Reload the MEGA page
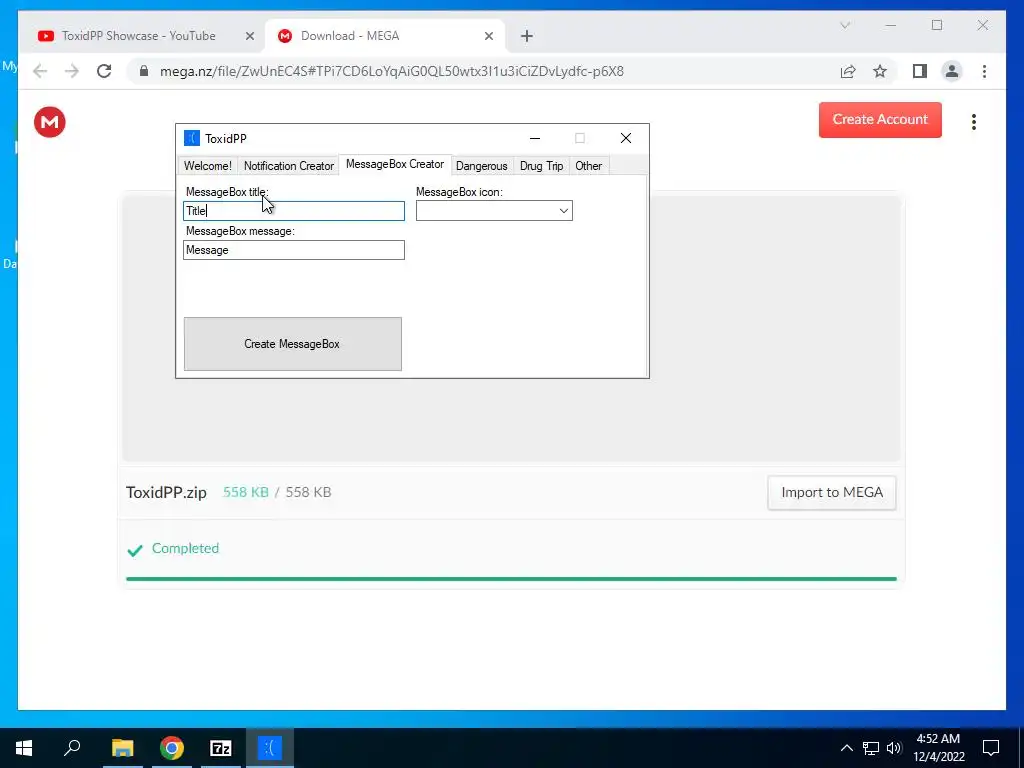Screen dimensions: 1024x768 104,71
